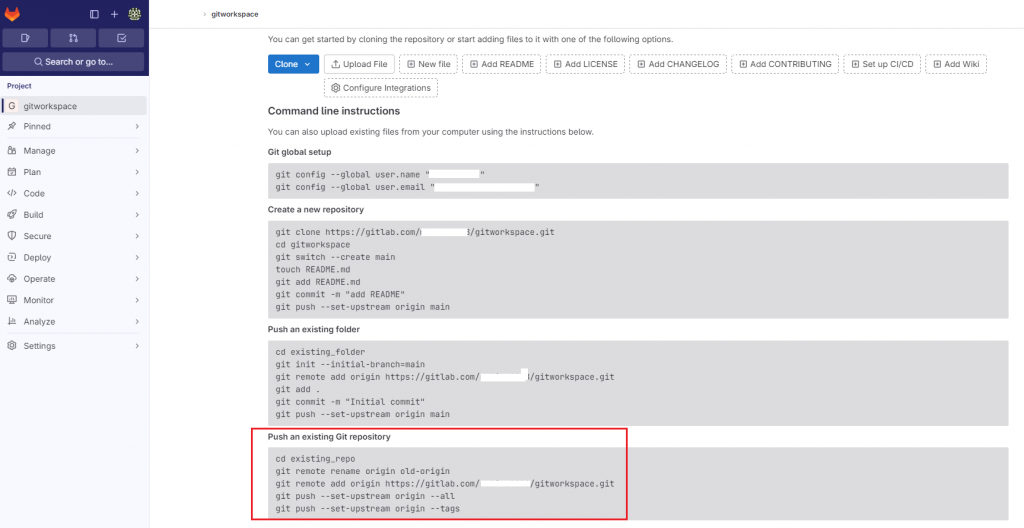Toggle the sidebar collapse icon
Viewport: 1024px width, 528px height.
coord(94,14)
